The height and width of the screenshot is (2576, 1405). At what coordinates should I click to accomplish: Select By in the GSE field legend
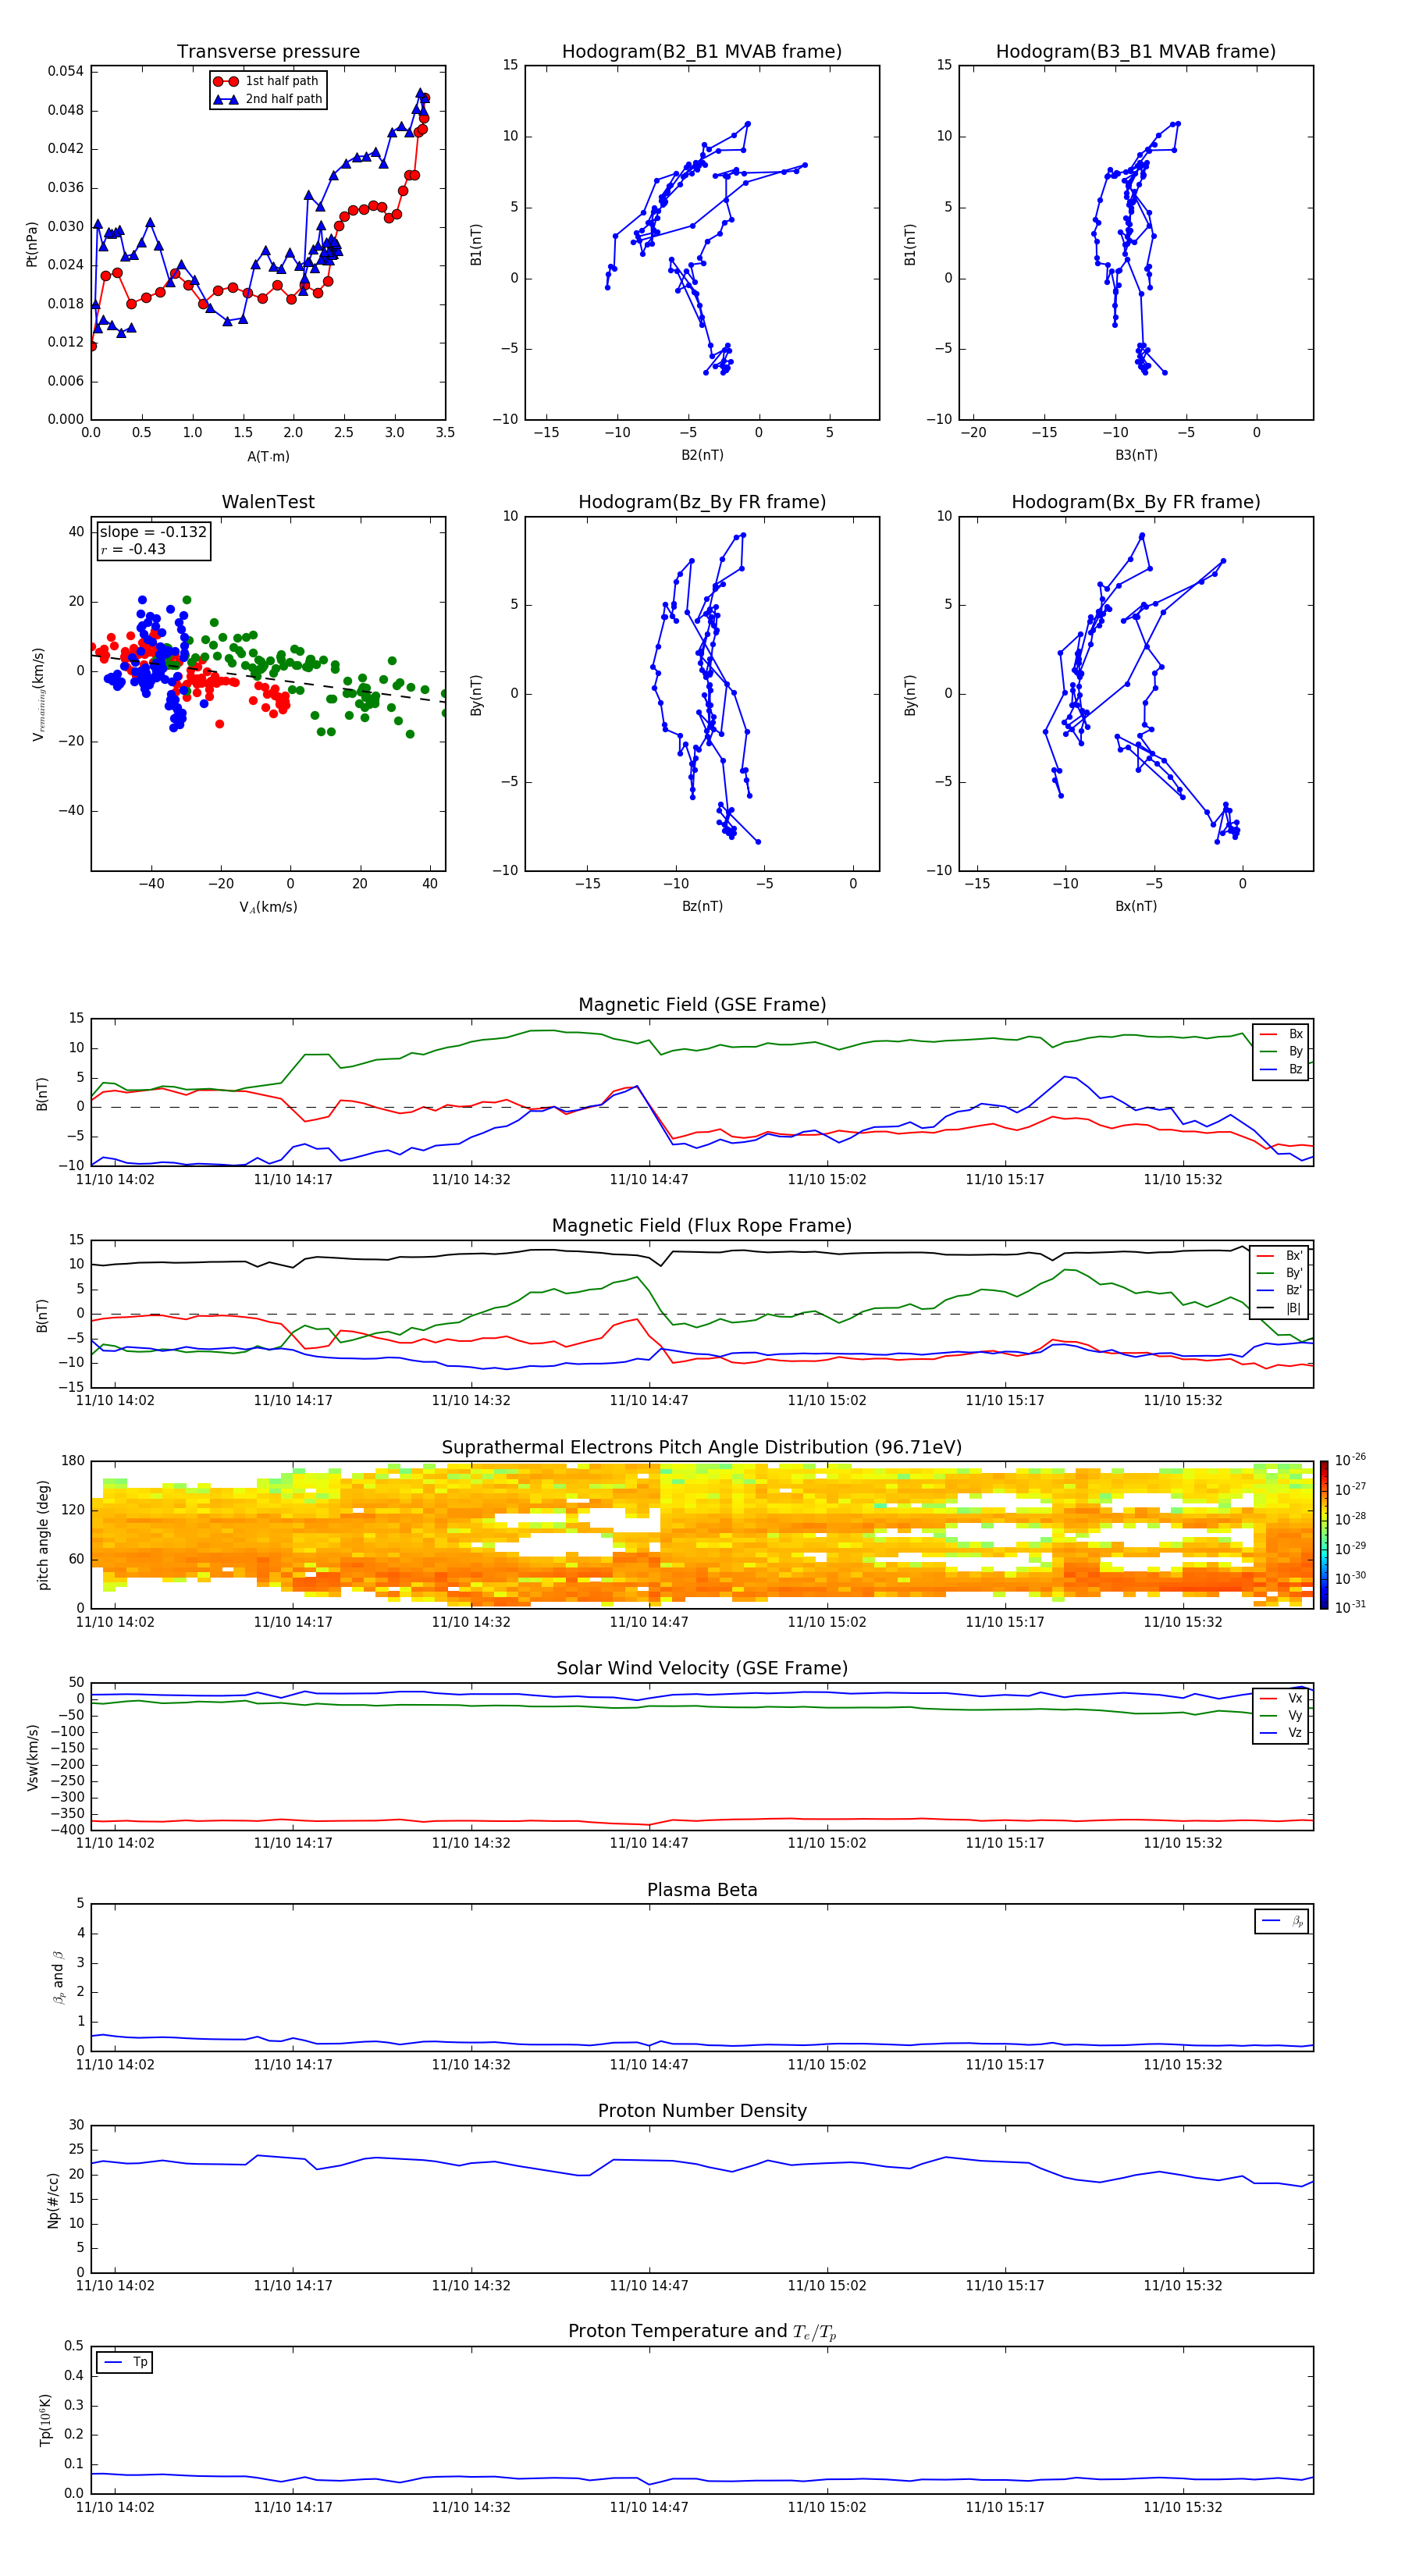[x=1281, y=1052]
